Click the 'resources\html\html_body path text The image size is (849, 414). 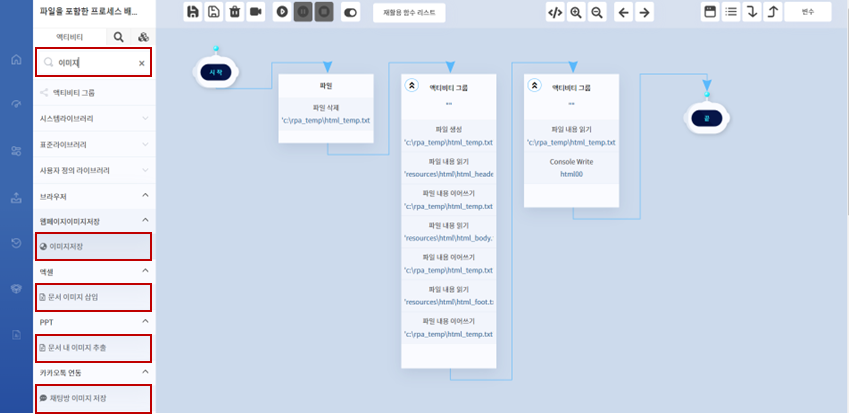(449, 238)
